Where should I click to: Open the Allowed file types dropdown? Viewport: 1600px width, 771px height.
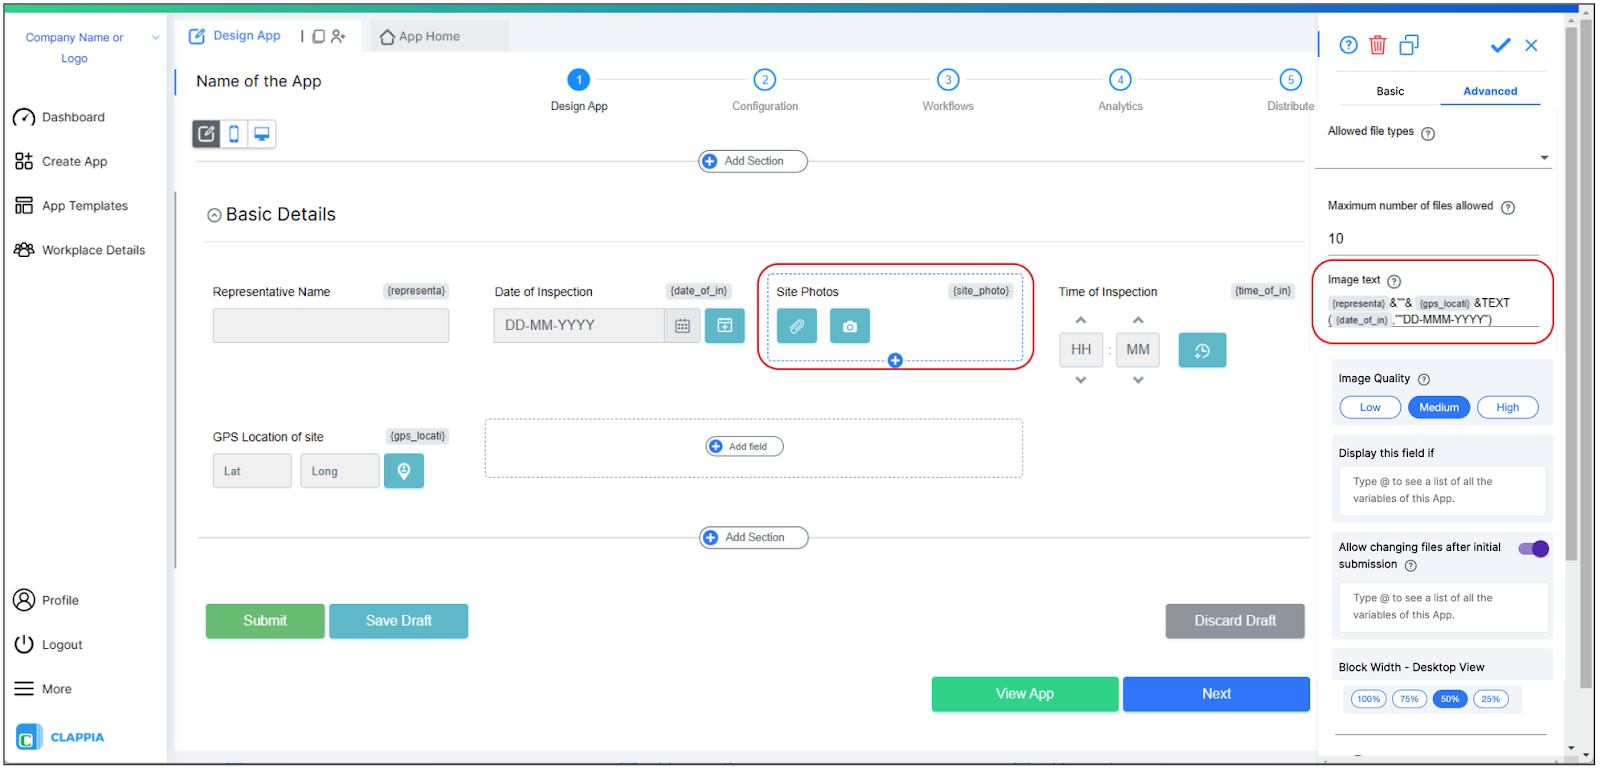pos(1544,158)
